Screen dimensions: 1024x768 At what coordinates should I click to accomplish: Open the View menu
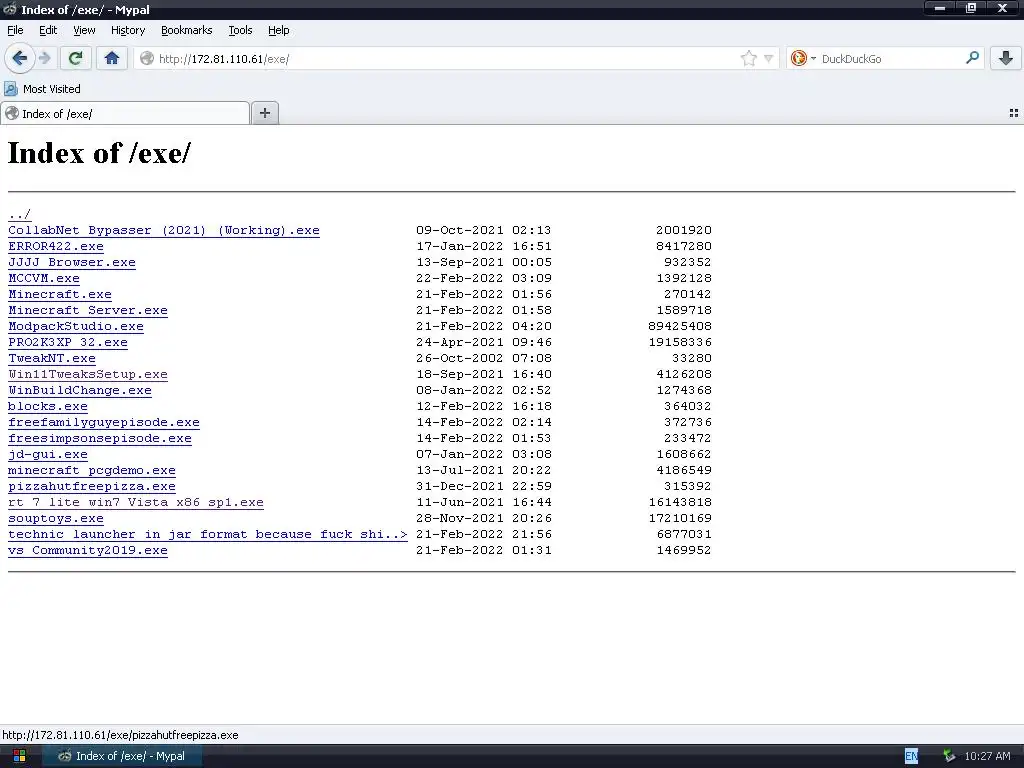[84, 30]
